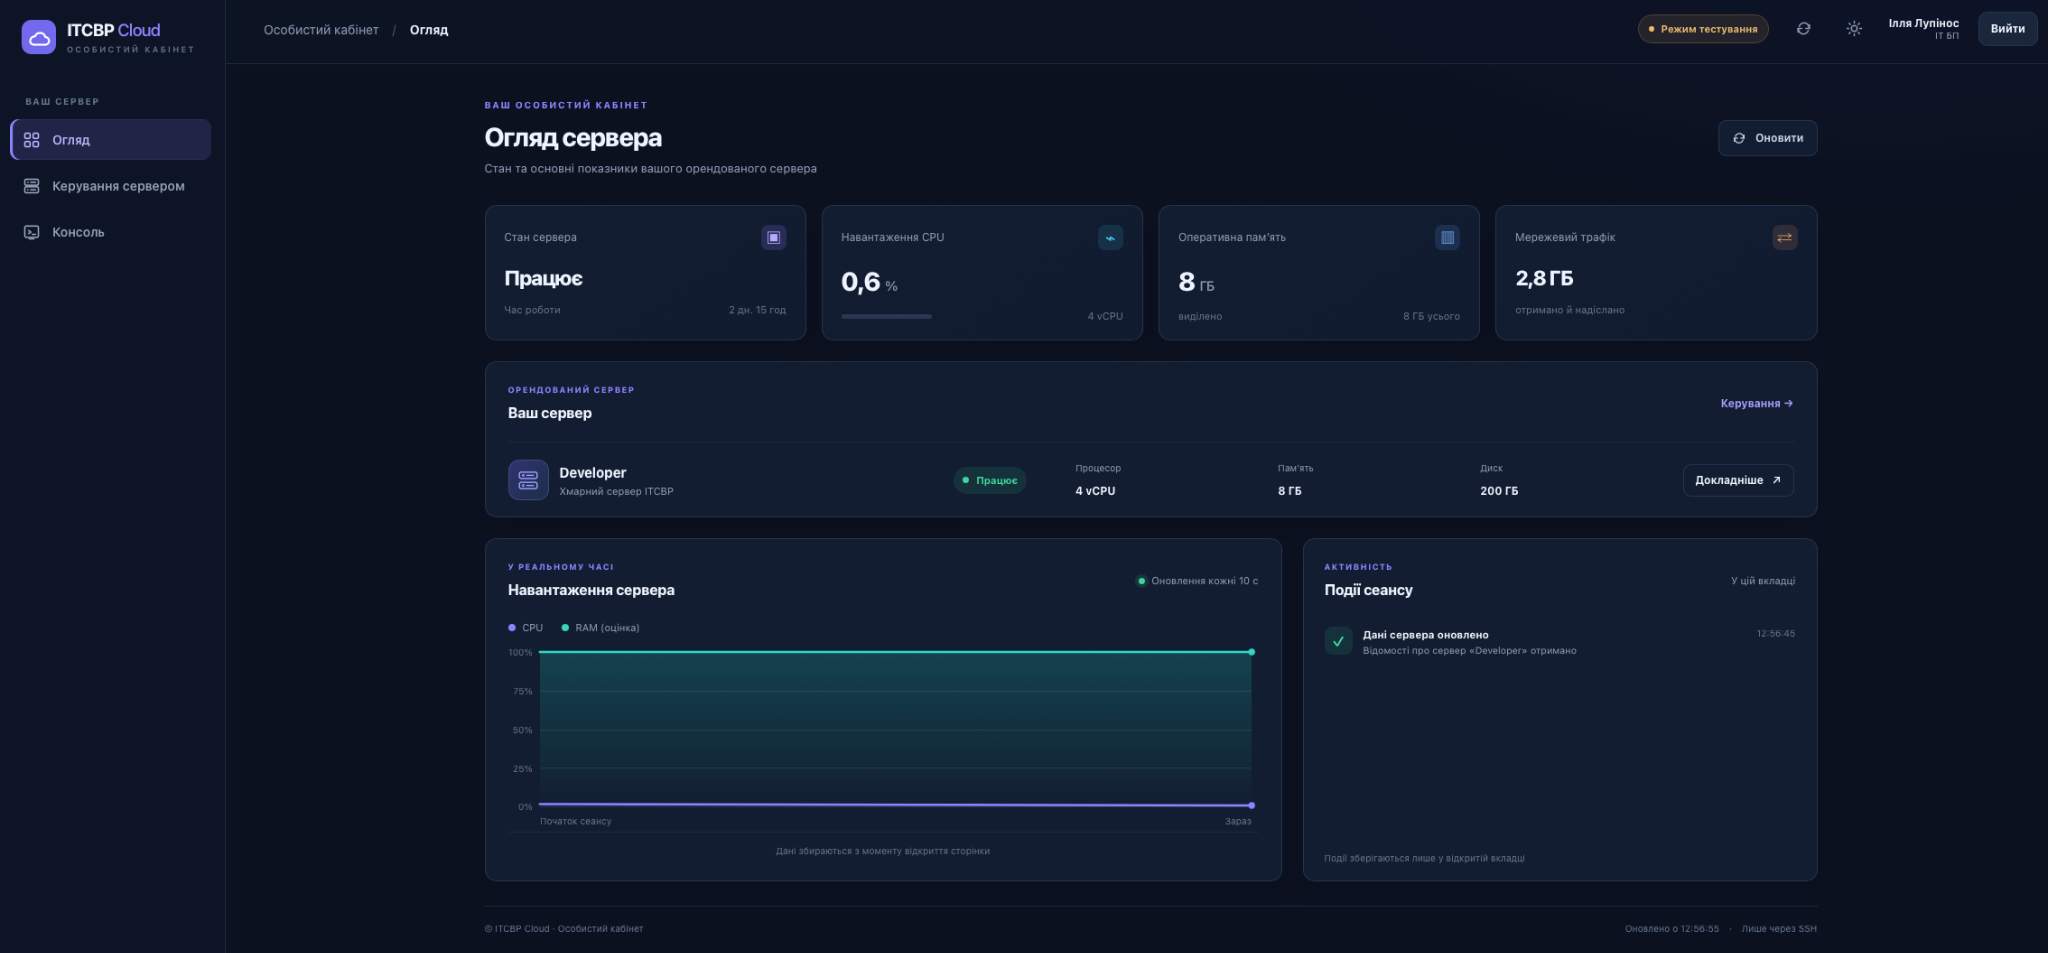Open the Огляд sidebar item
Viewport: 2048px width, 953px height.
tap(111, 140)
